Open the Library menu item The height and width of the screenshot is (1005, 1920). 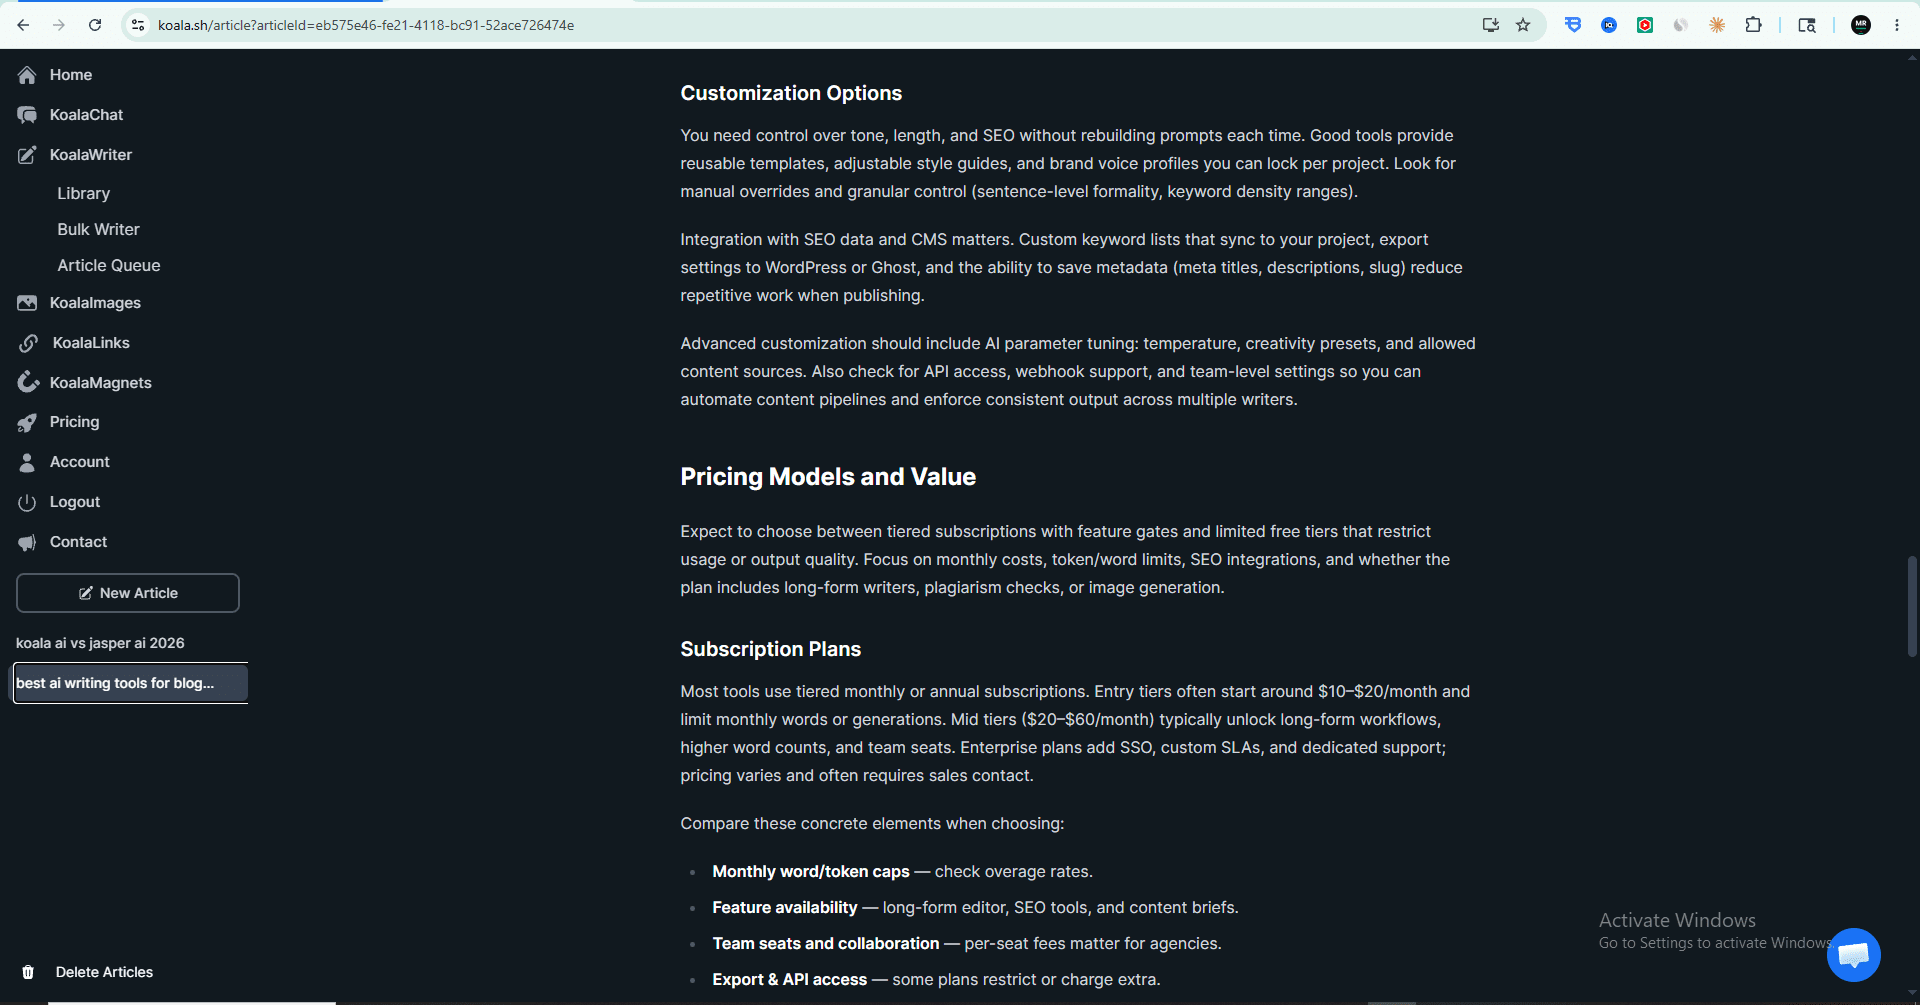(x=84, y=193)
